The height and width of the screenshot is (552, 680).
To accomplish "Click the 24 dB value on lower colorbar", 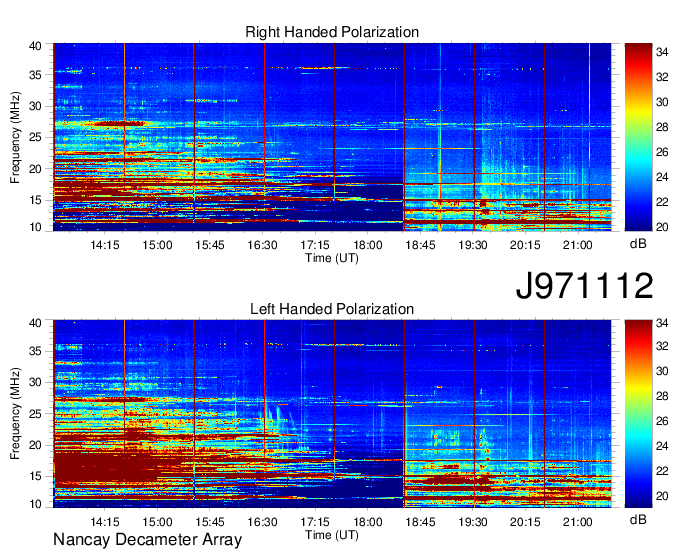I will [662, 446].
